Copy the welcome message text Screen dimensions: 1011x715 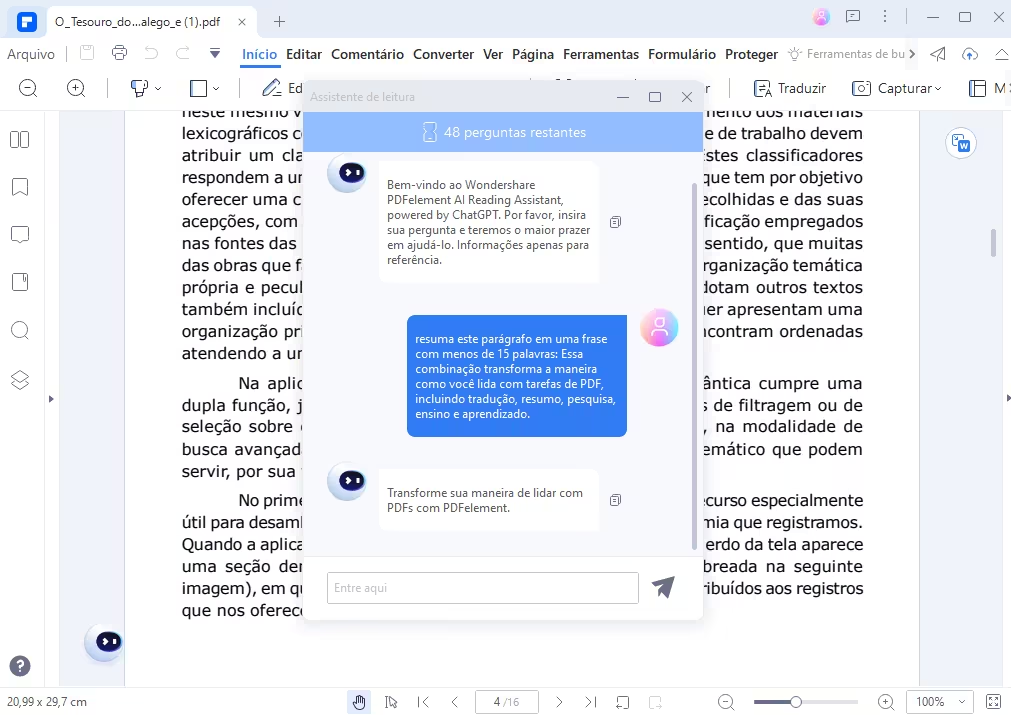(616, 222)
